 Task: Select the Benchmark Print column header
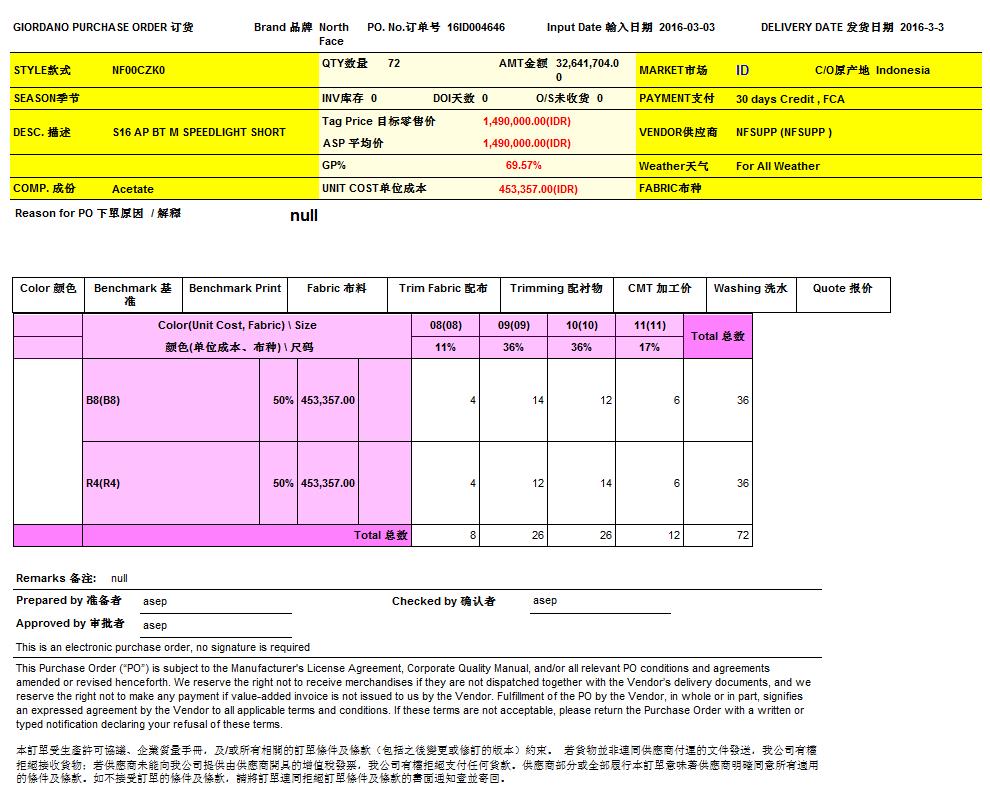point(235,288)
